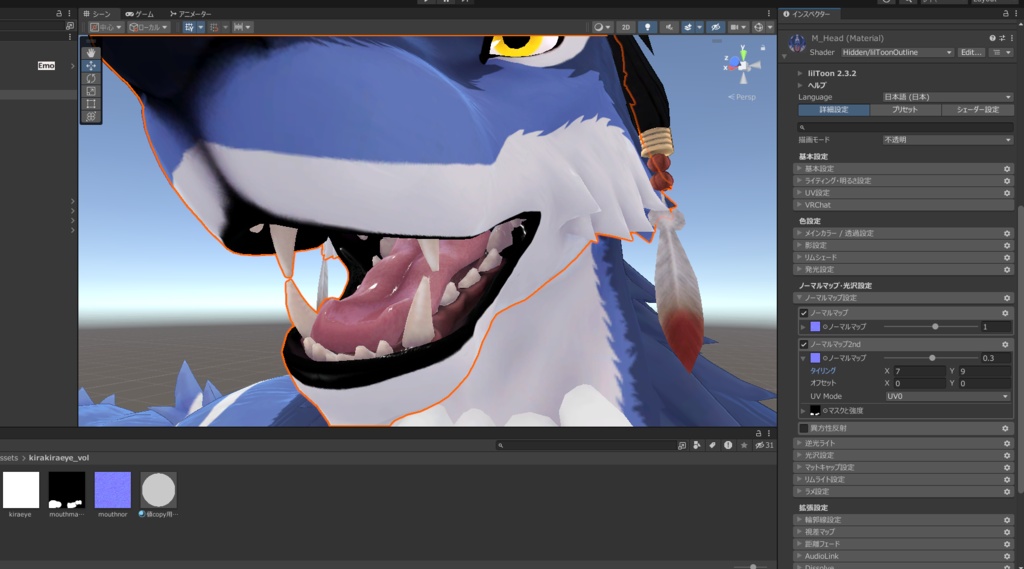The height and width of the screenshot is (569, 1024).
Task: Switch to the アニメーター tab
Action: [x=190, y=14]
